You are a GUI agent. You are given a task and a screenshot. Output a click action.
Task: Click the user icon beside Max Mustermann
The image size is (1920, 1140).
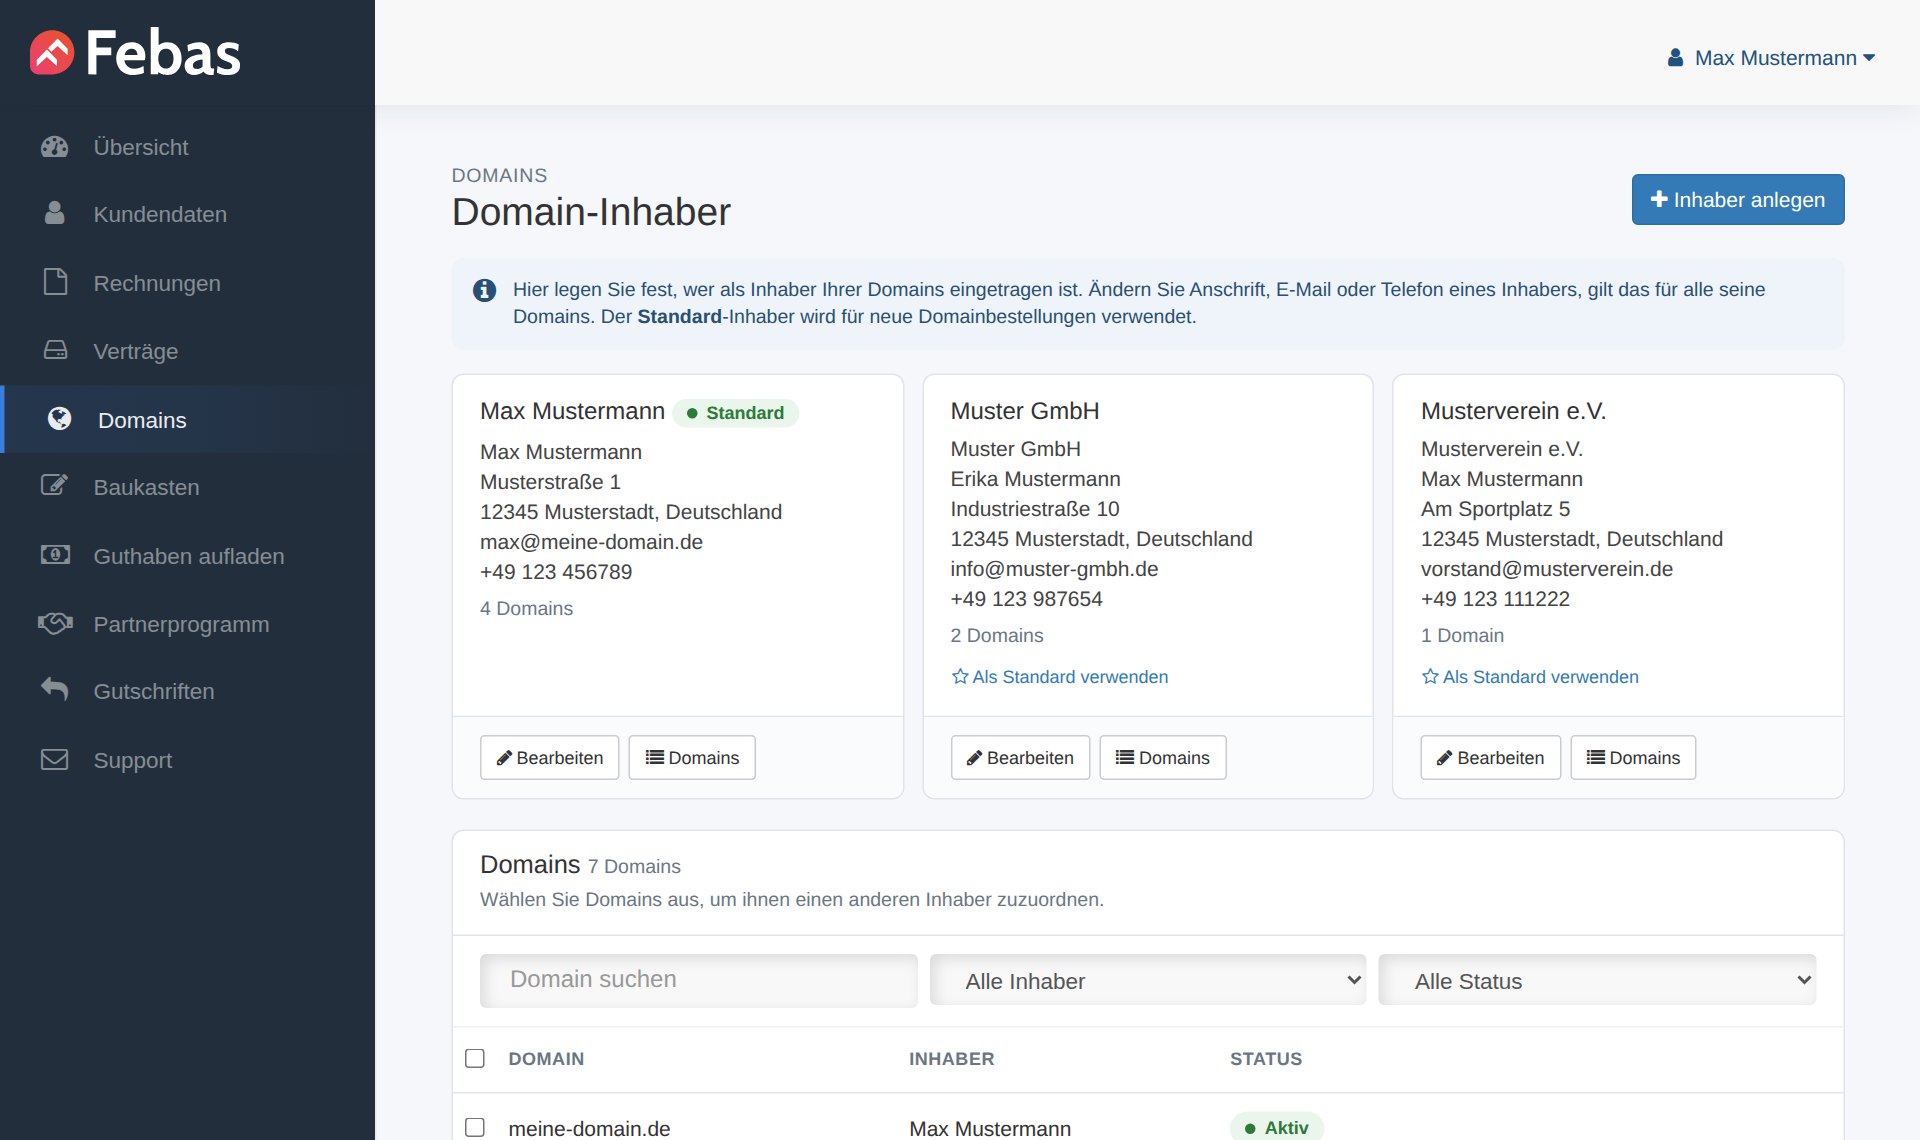pos(1676,58)
